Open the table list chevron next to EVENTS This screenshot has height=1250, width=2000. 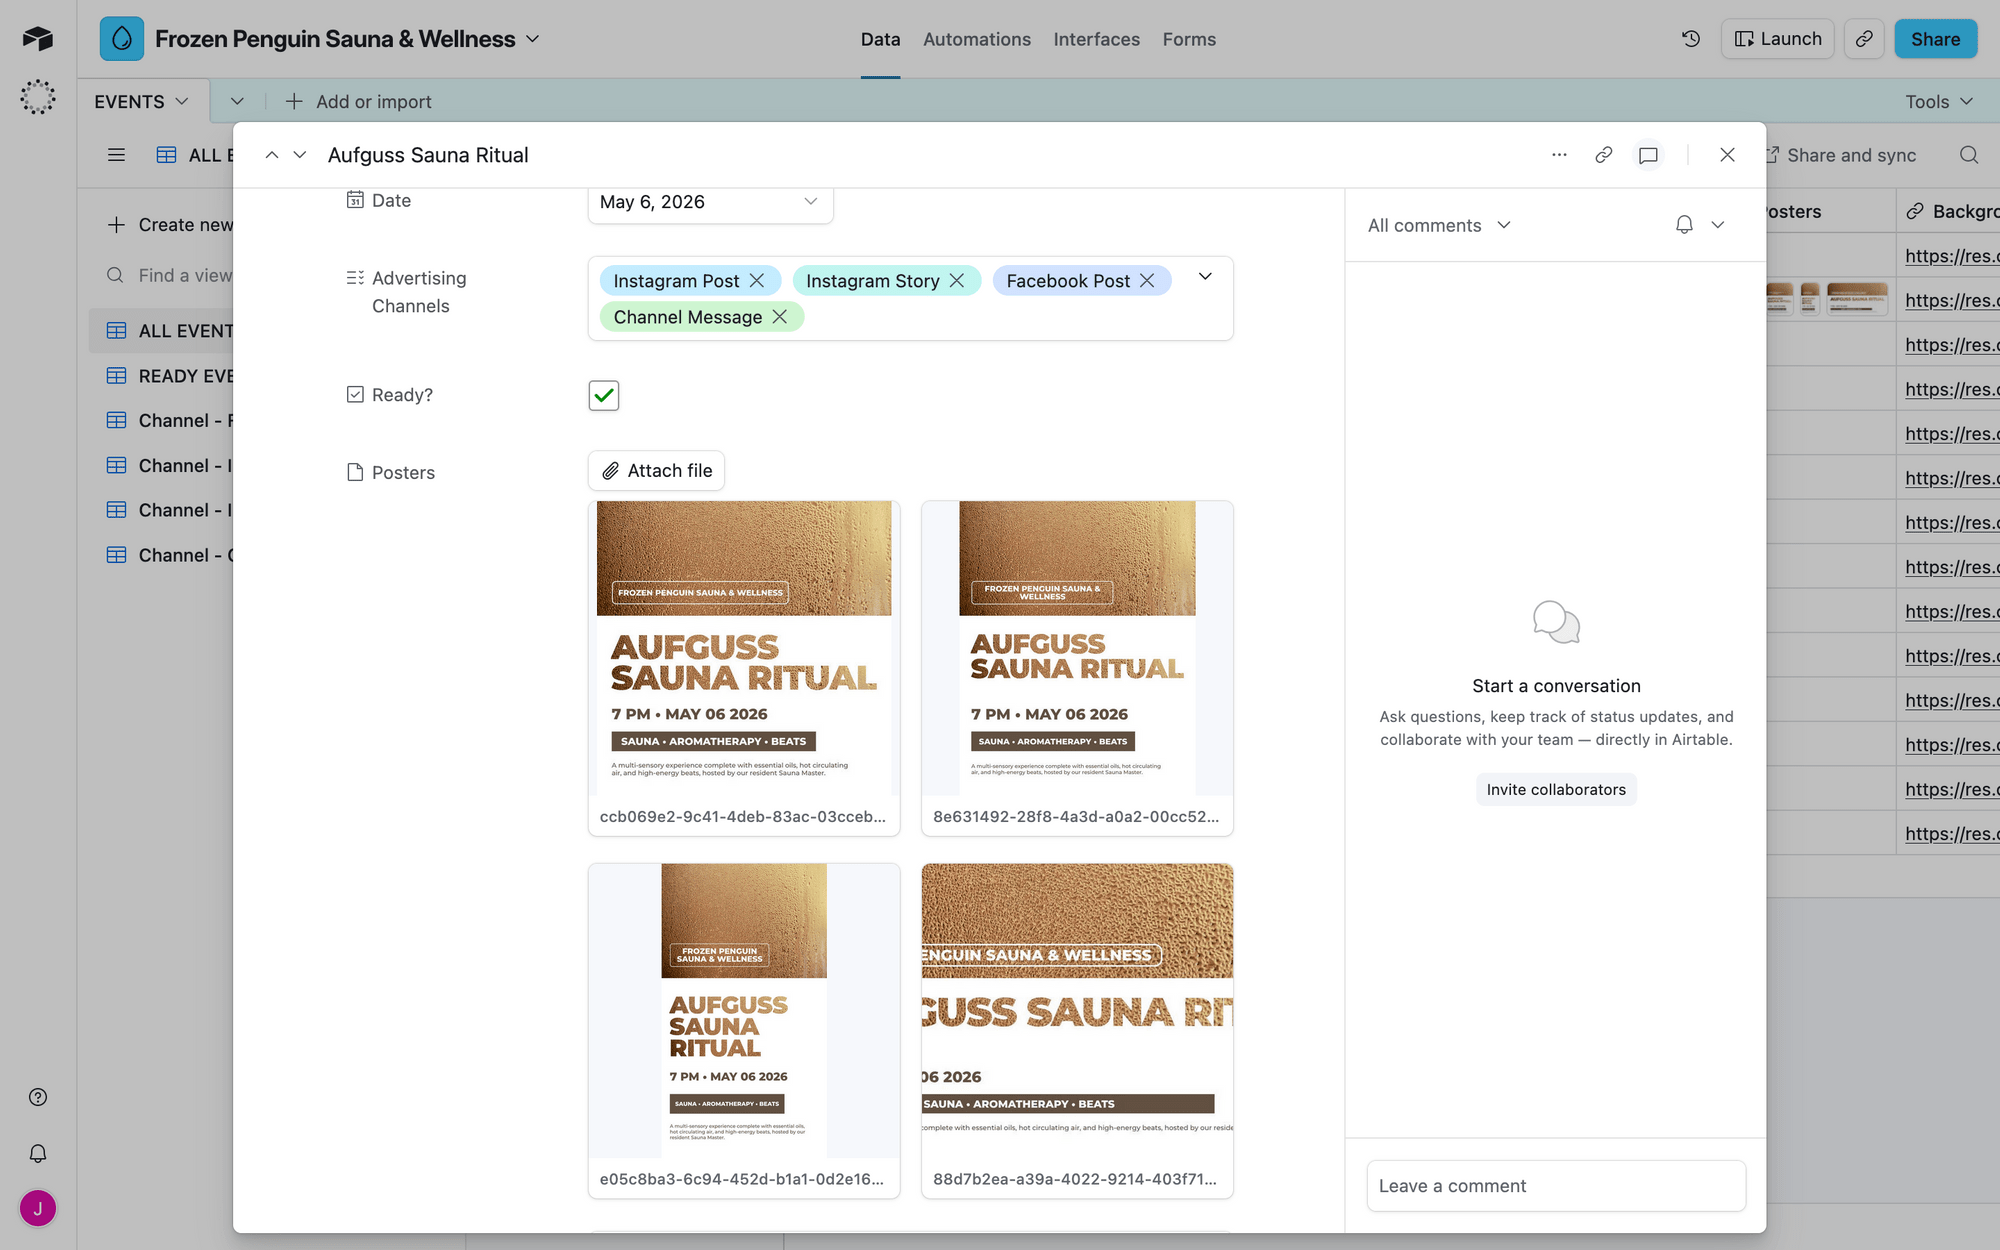tap(237, 101)
